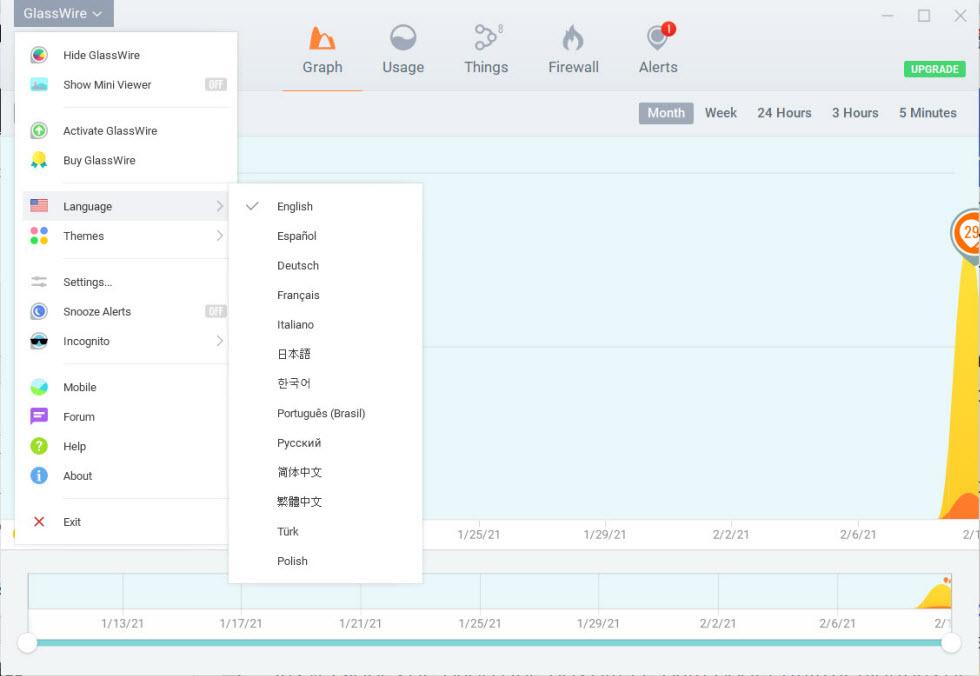Click the Snooze Alerts moon icon
The width and height of the screenshot is (980, 676).
click(39, 311)
